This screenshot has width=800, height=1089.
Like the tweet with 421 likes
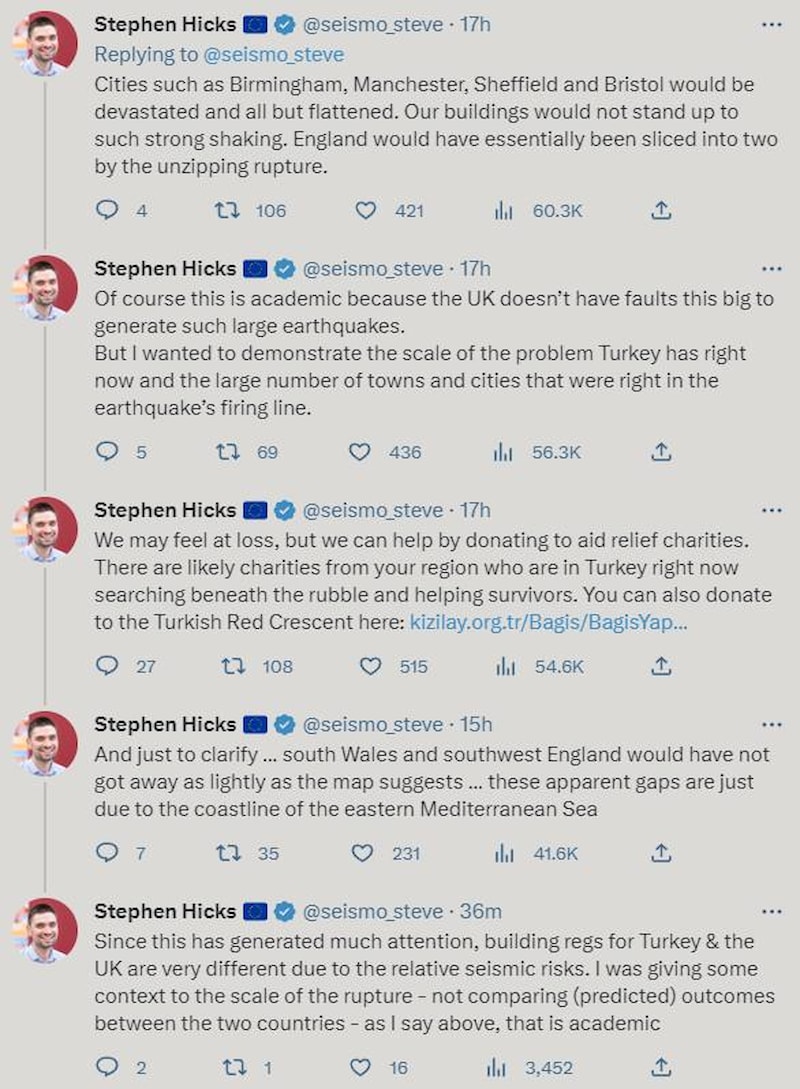tap(367, 210)
